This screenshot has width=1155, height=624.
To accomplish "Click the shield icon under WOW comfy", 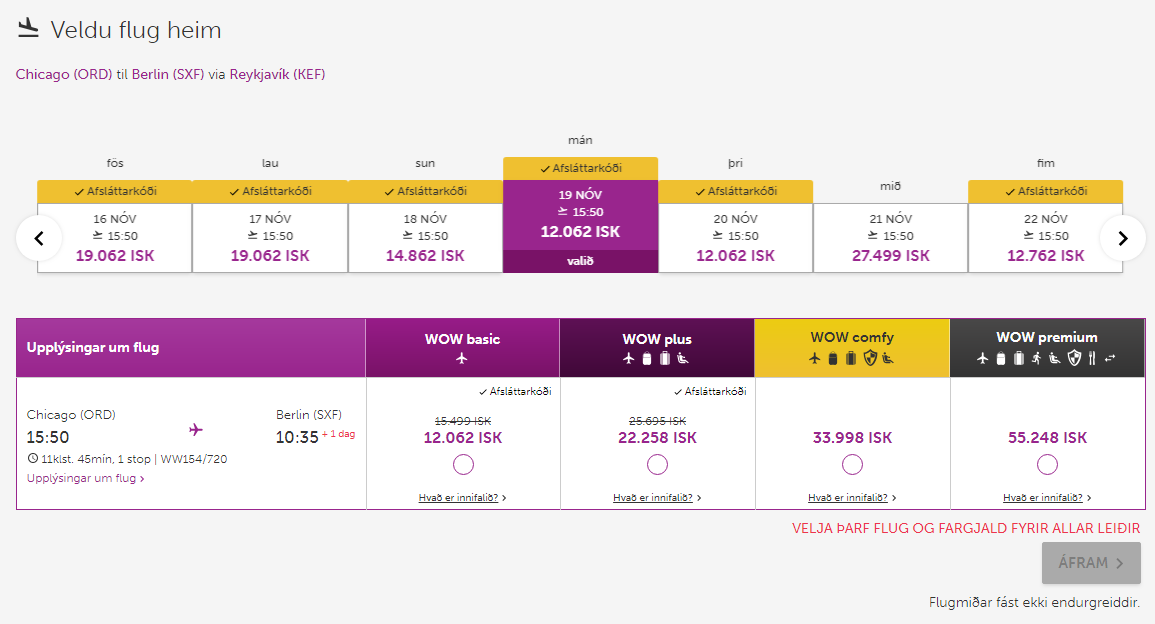I will 870,358.
